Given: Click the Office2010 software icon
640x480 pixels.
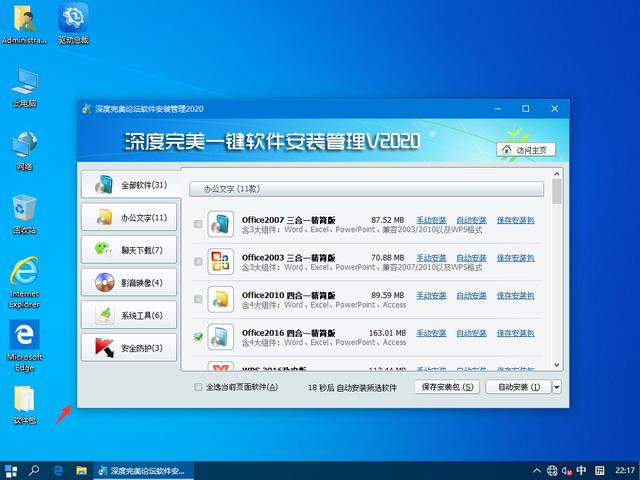Looking at the screenshot, I should click(220, 299).
